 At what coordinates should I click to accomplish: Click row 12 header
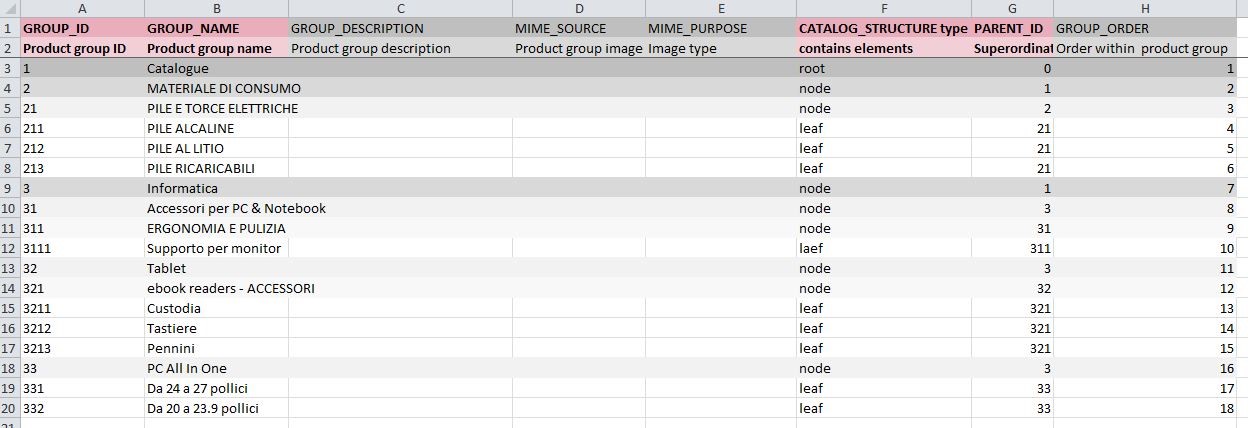pos(9,248)
